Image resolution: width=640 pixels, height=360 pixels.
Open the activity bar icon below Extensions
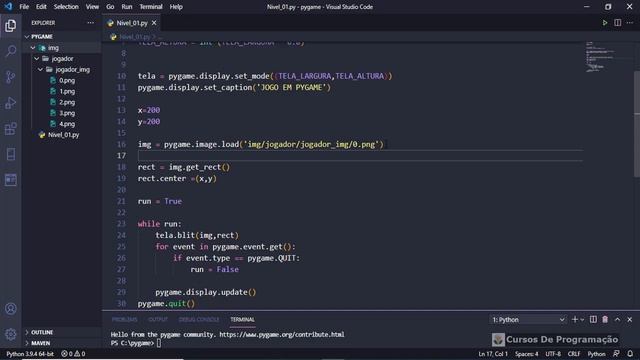pyautogui.click(x=11, y=154)
